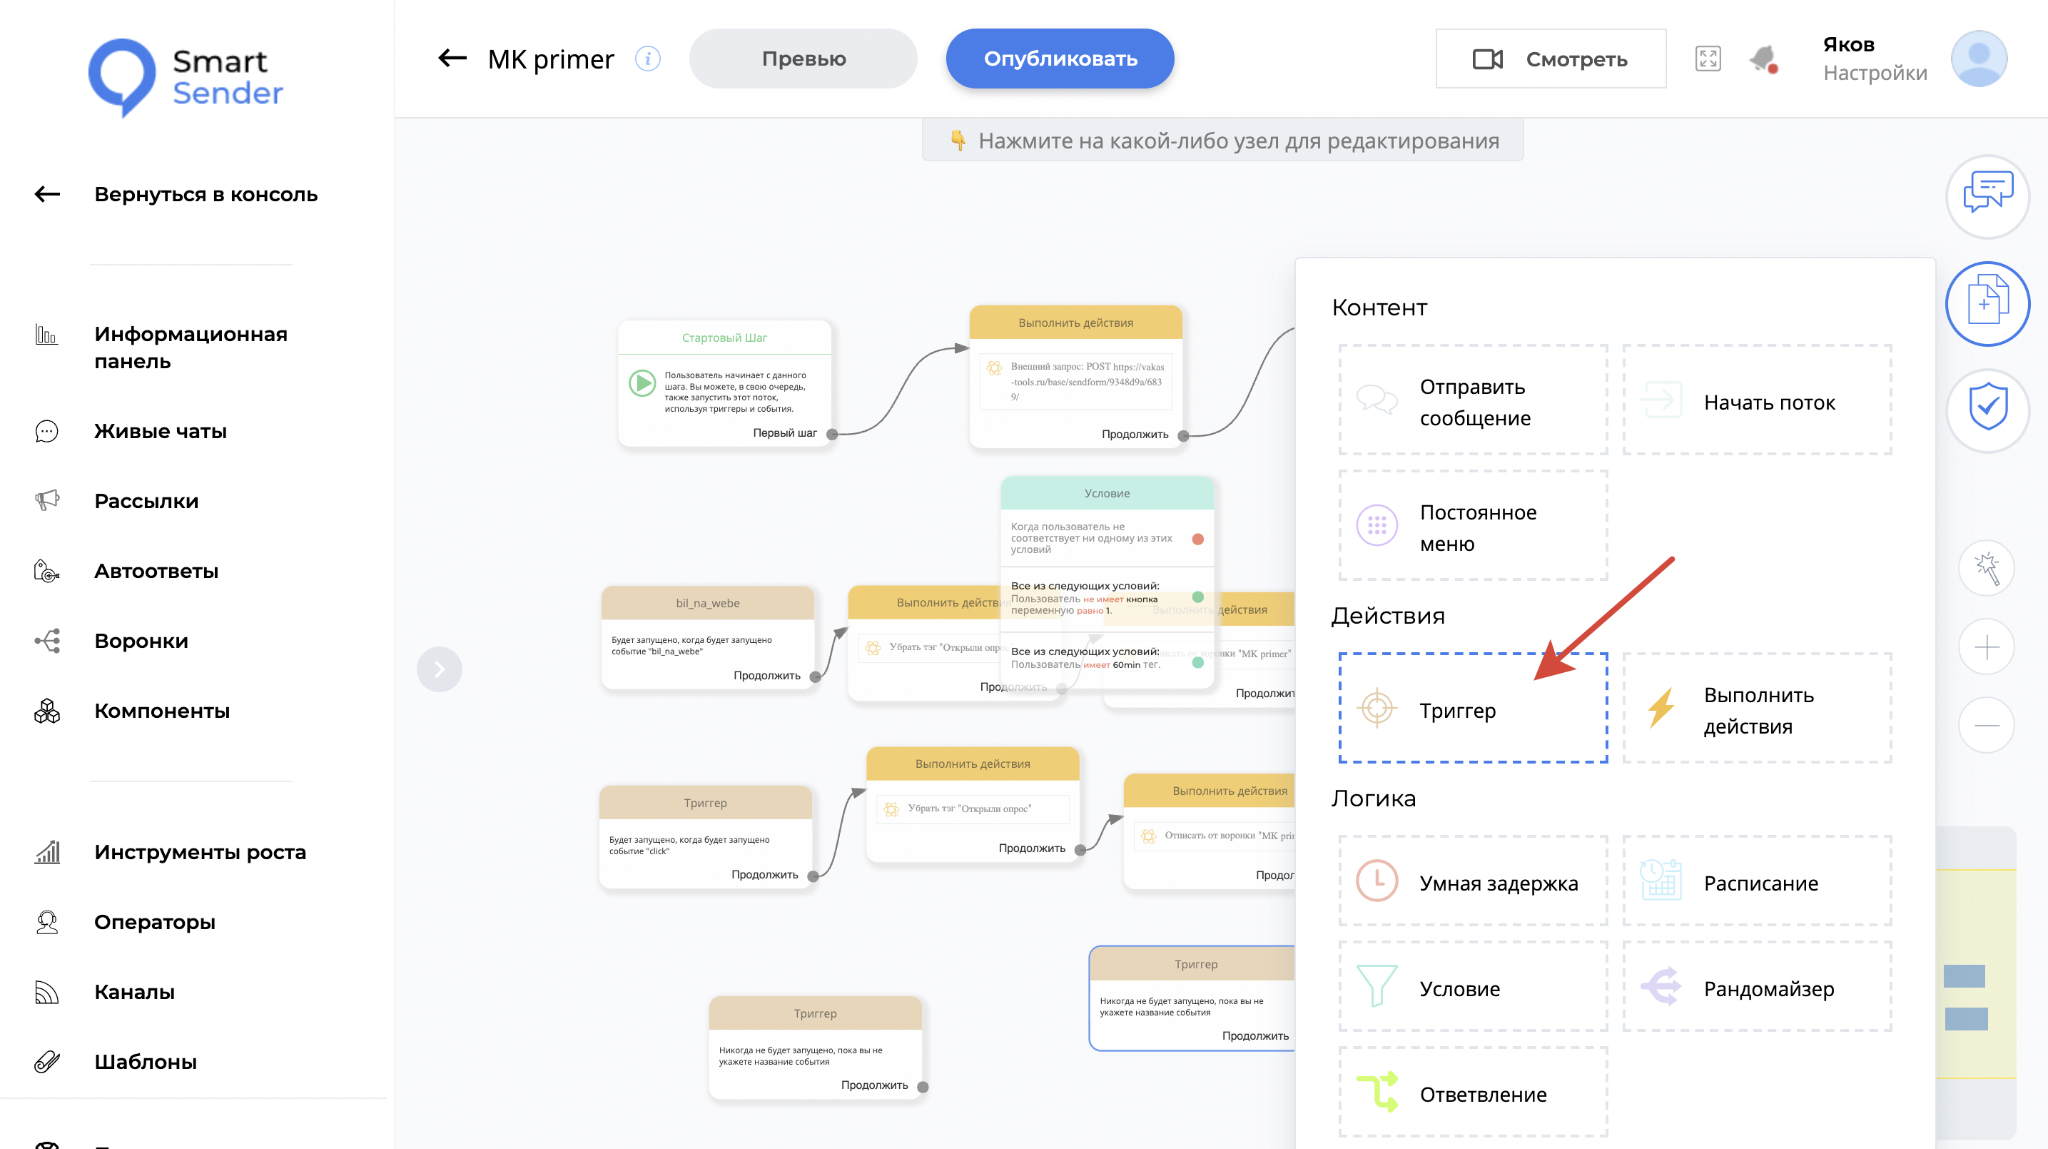Click the magic wand auto-arrange icon
Screen dimensions: 2048x1149
(1986, 568)
